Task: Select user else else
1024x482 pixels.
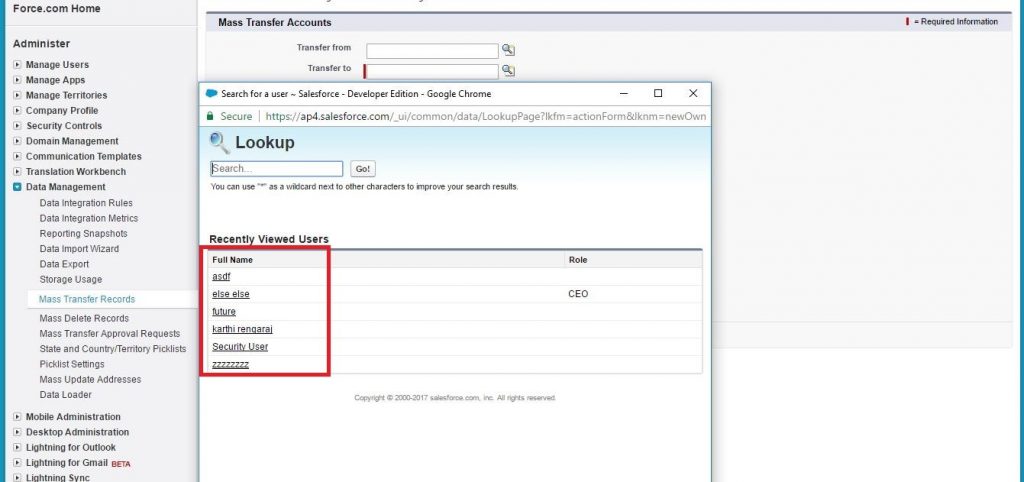Action: coord(231,295)
